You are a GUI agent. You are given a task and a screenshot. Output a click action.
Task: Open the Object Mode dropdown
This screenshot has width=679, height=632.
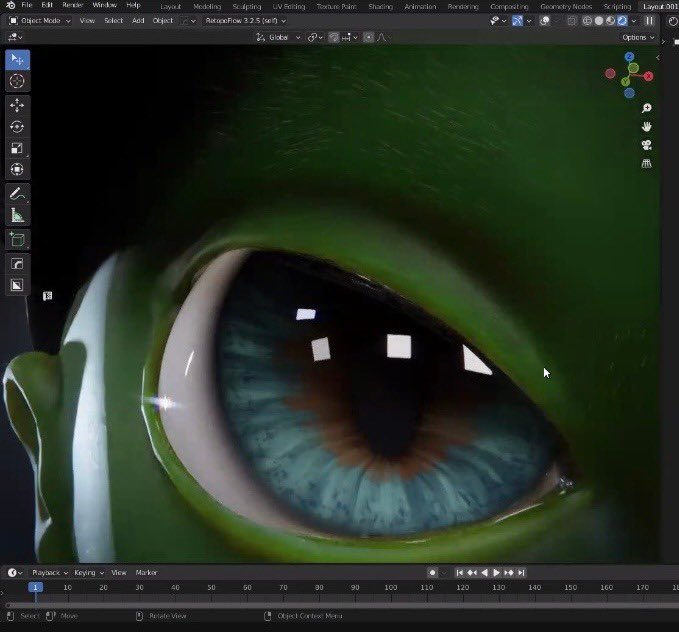coord(39,21)
